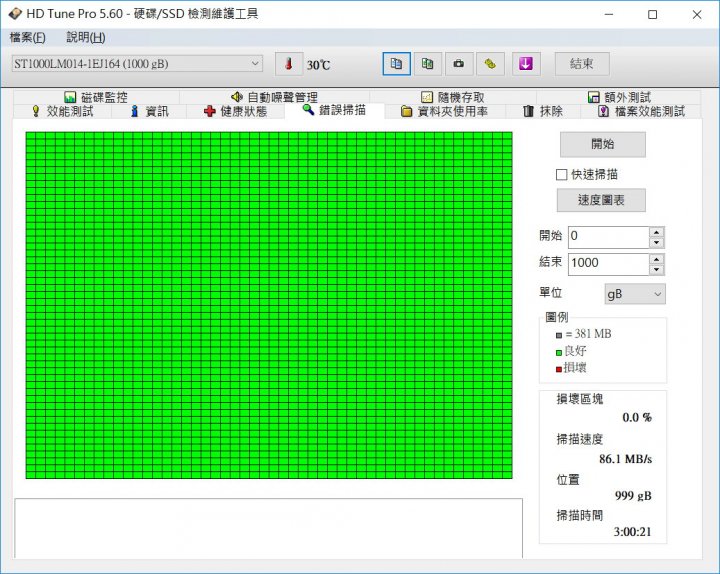Switch to the 隨機存取 tab
The height and width of the screenshot is (574, 720).
click(x=453, y=97)
